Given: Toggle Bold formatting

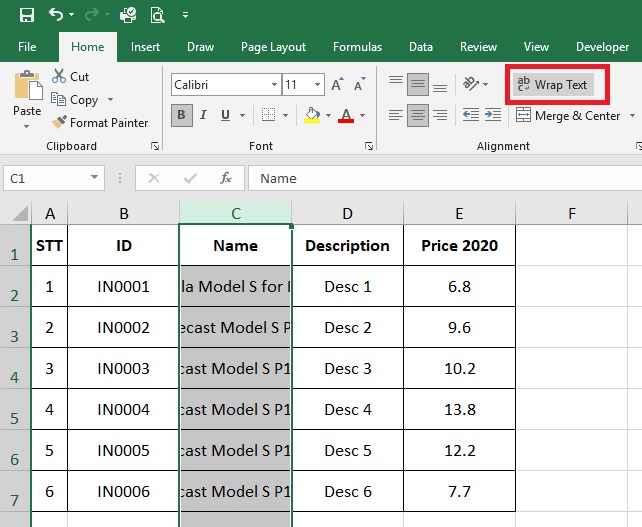Looking at the screenshot, I should (x=181, y=115).
